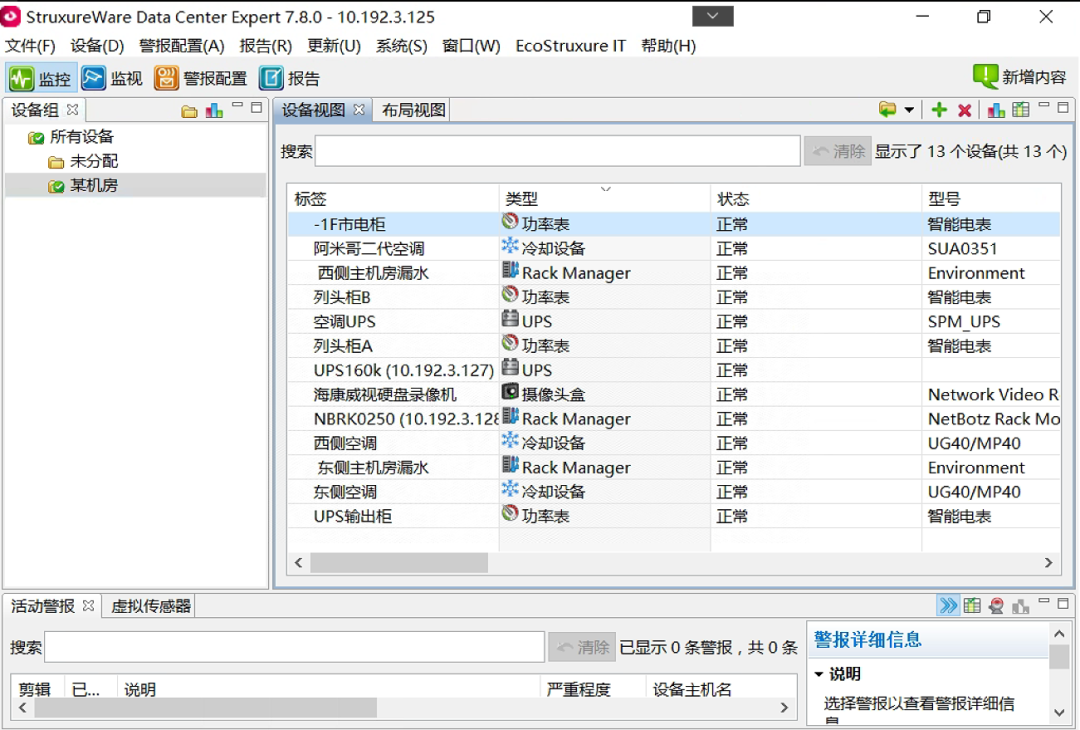
Task: Select 所有设备 in the device tree
Action: pyautogui.click(x=70, y=137)
